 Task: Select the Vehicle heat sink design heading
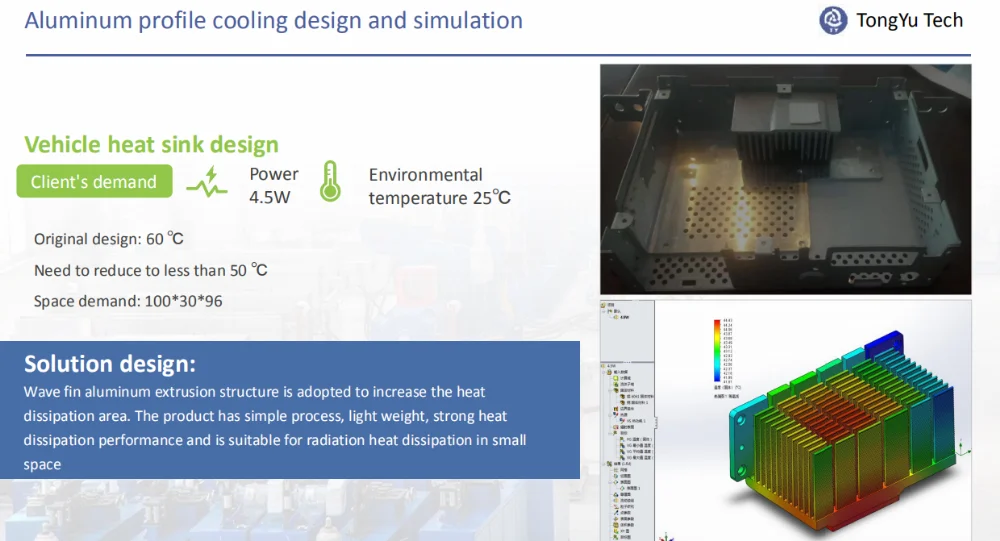click(x=151, y=145)
